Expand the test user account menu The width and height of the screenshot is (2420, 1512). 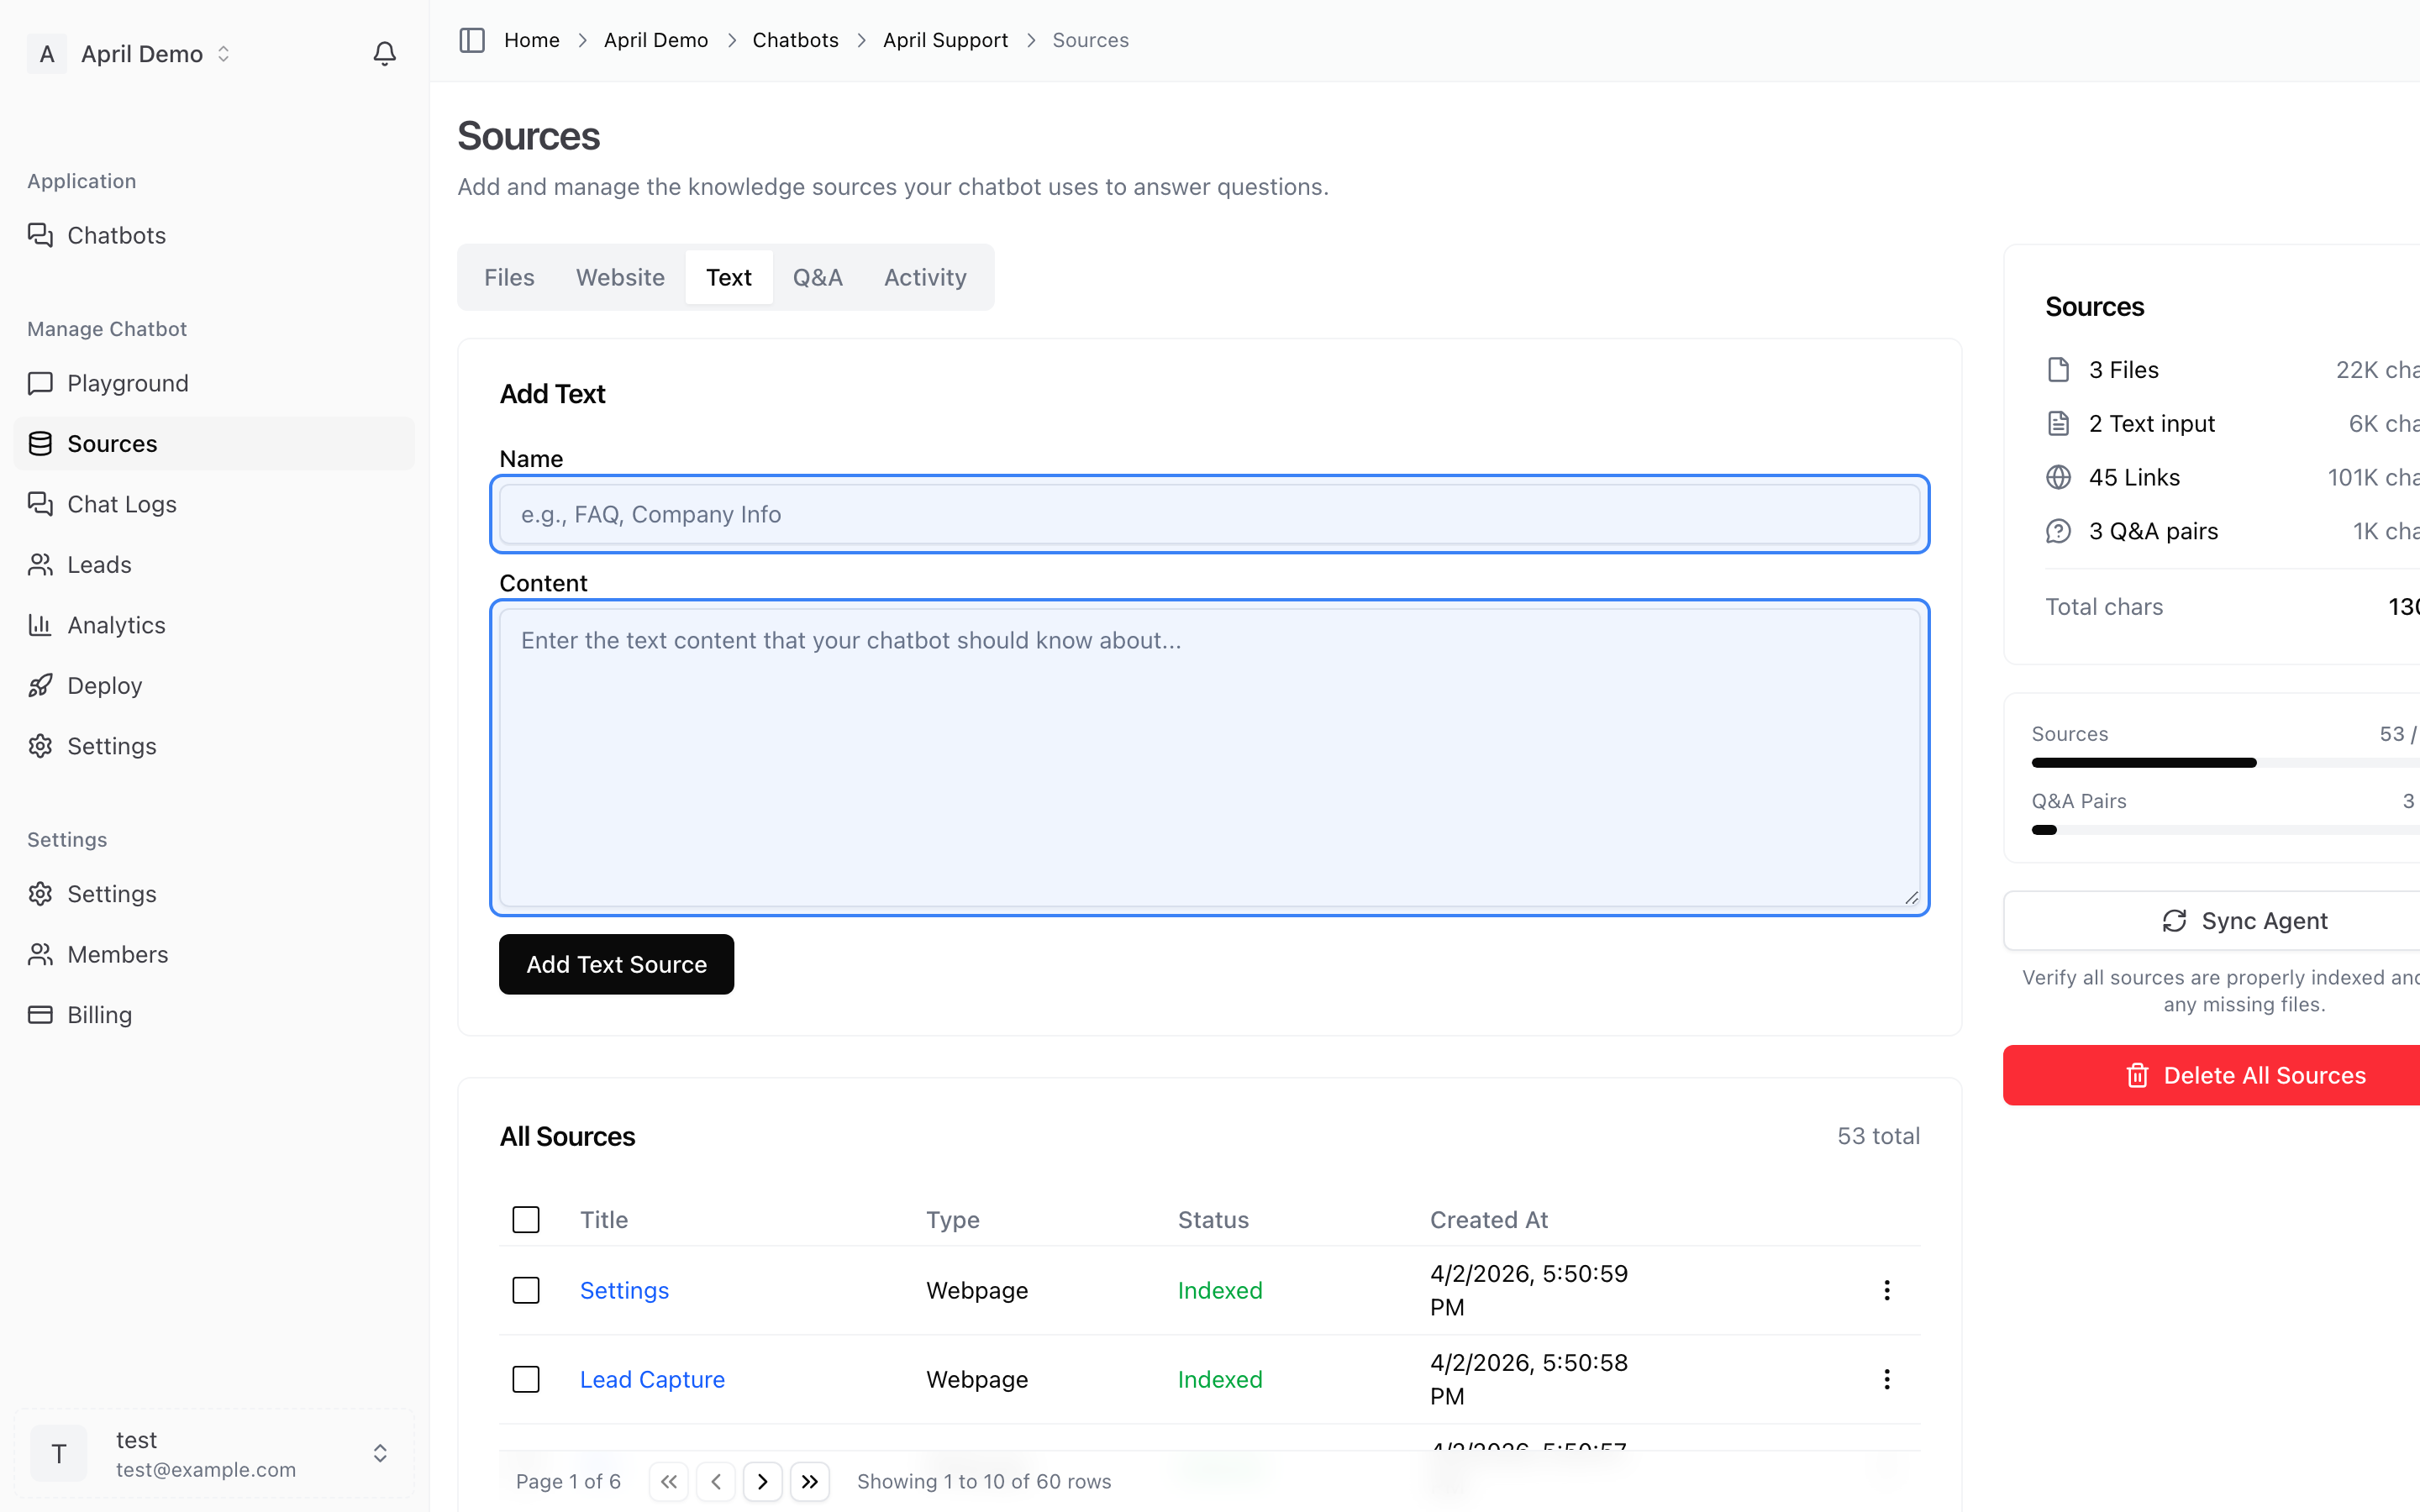[380, 1453]
